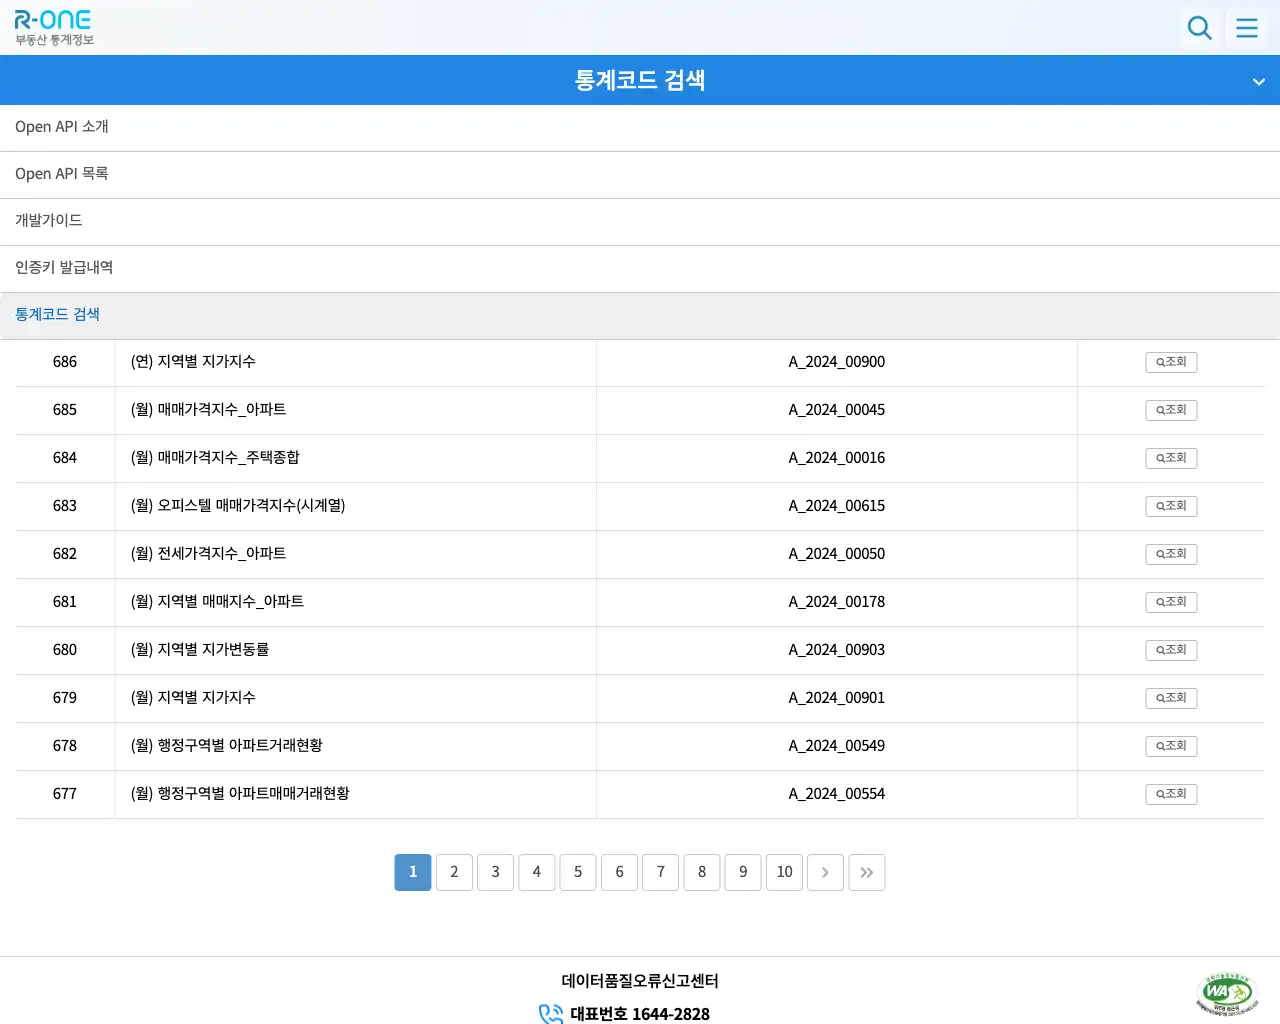Click 조회 for 오피스텔 매매가격지수 row
The image size is (1280, 1024).
point(1171,506)
